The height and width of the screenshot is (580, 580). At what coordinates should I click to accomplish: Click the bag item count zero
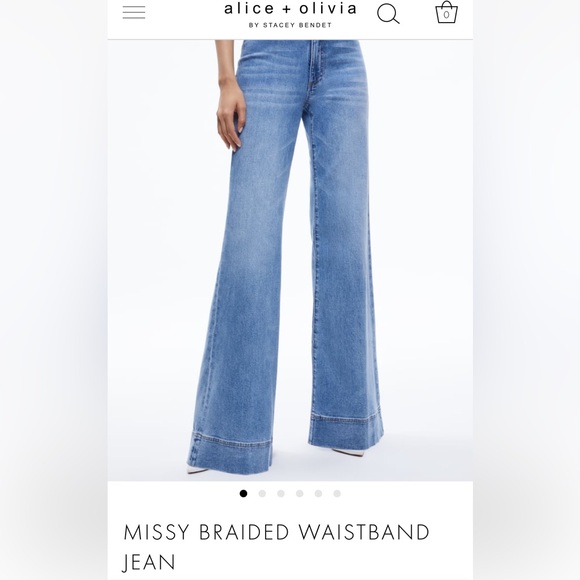point(446,15)
